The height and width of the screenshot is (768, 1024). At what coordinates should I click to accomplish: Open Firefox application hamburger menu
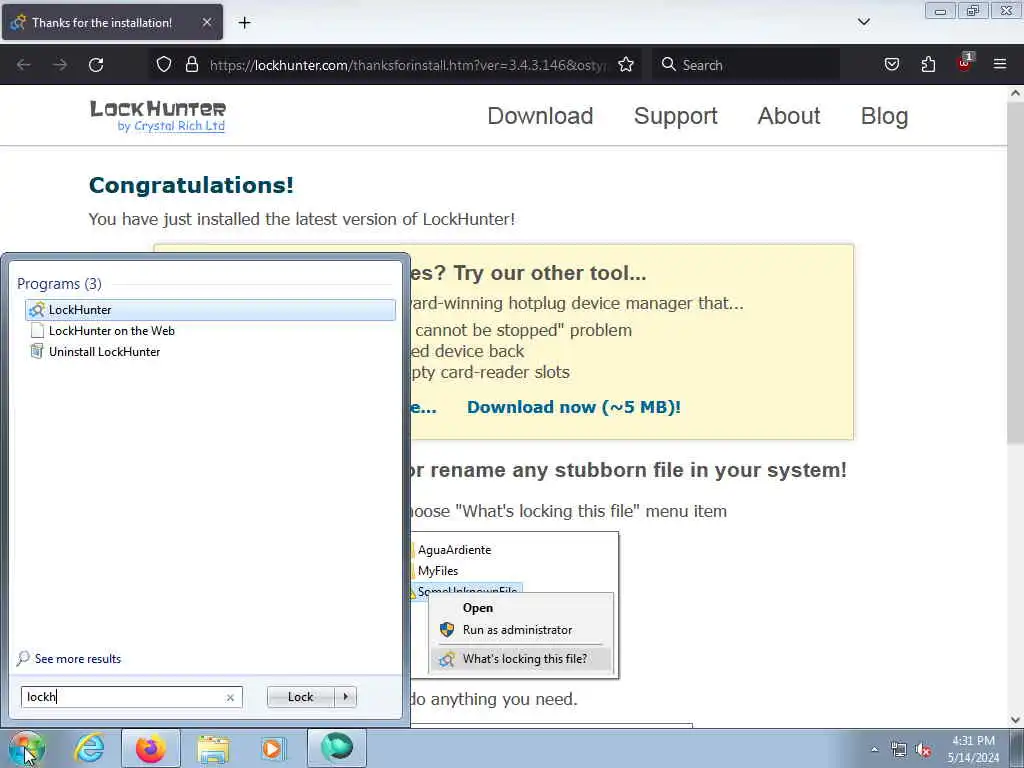pyautogui.click(x=1000, y=65)
